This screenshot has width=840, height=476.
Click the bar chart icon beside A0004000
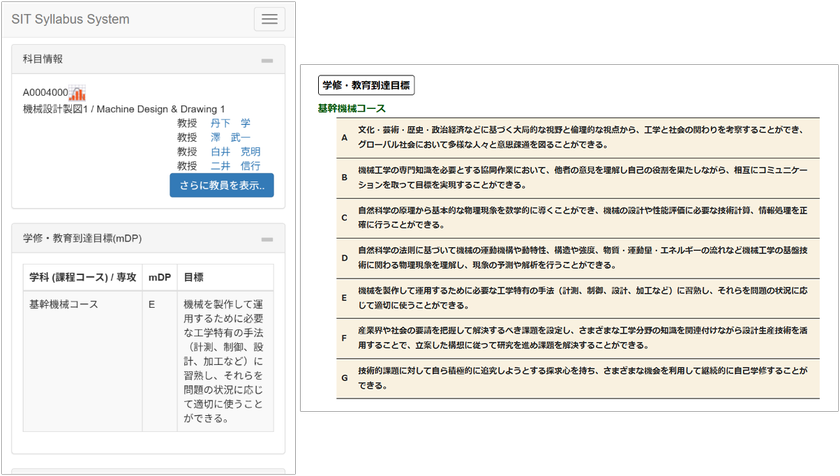pyautogui.click(x=77, y=93)
